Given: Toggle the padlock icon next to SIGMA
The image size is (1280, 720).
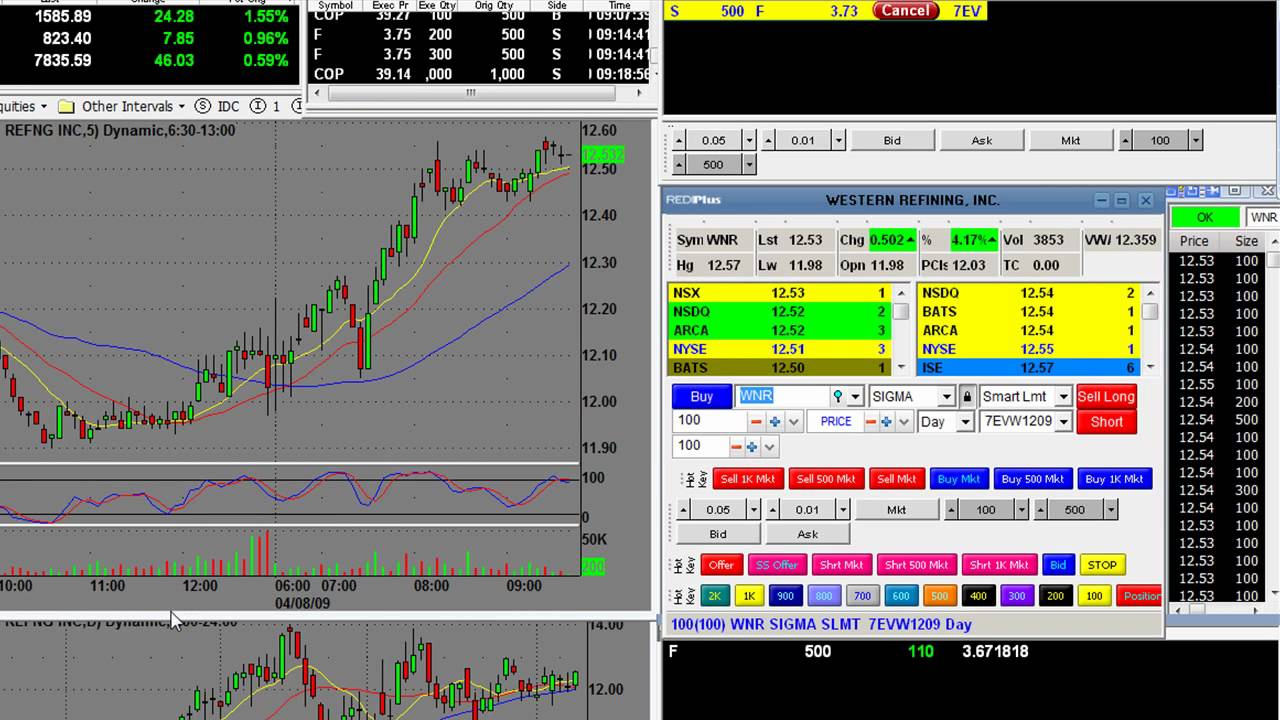Looking at the screenshot, I should click(967, 397).
